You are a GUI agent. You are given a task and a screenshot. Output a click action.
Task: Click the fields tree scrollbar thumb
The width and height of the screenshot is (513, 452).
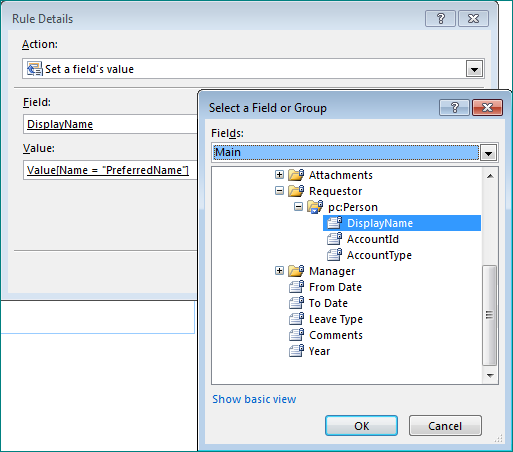(489, 315)
